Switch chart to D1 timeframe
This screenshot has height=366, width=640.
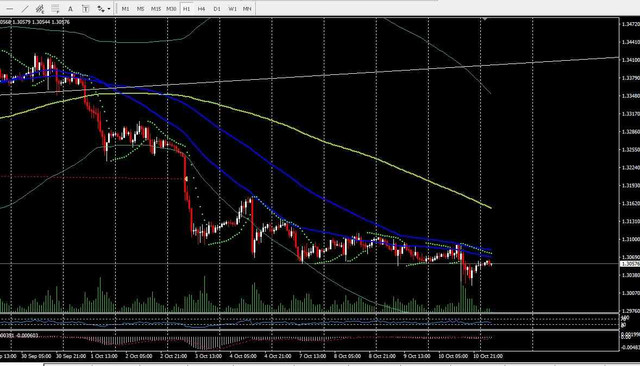click(x=217, y=9)
